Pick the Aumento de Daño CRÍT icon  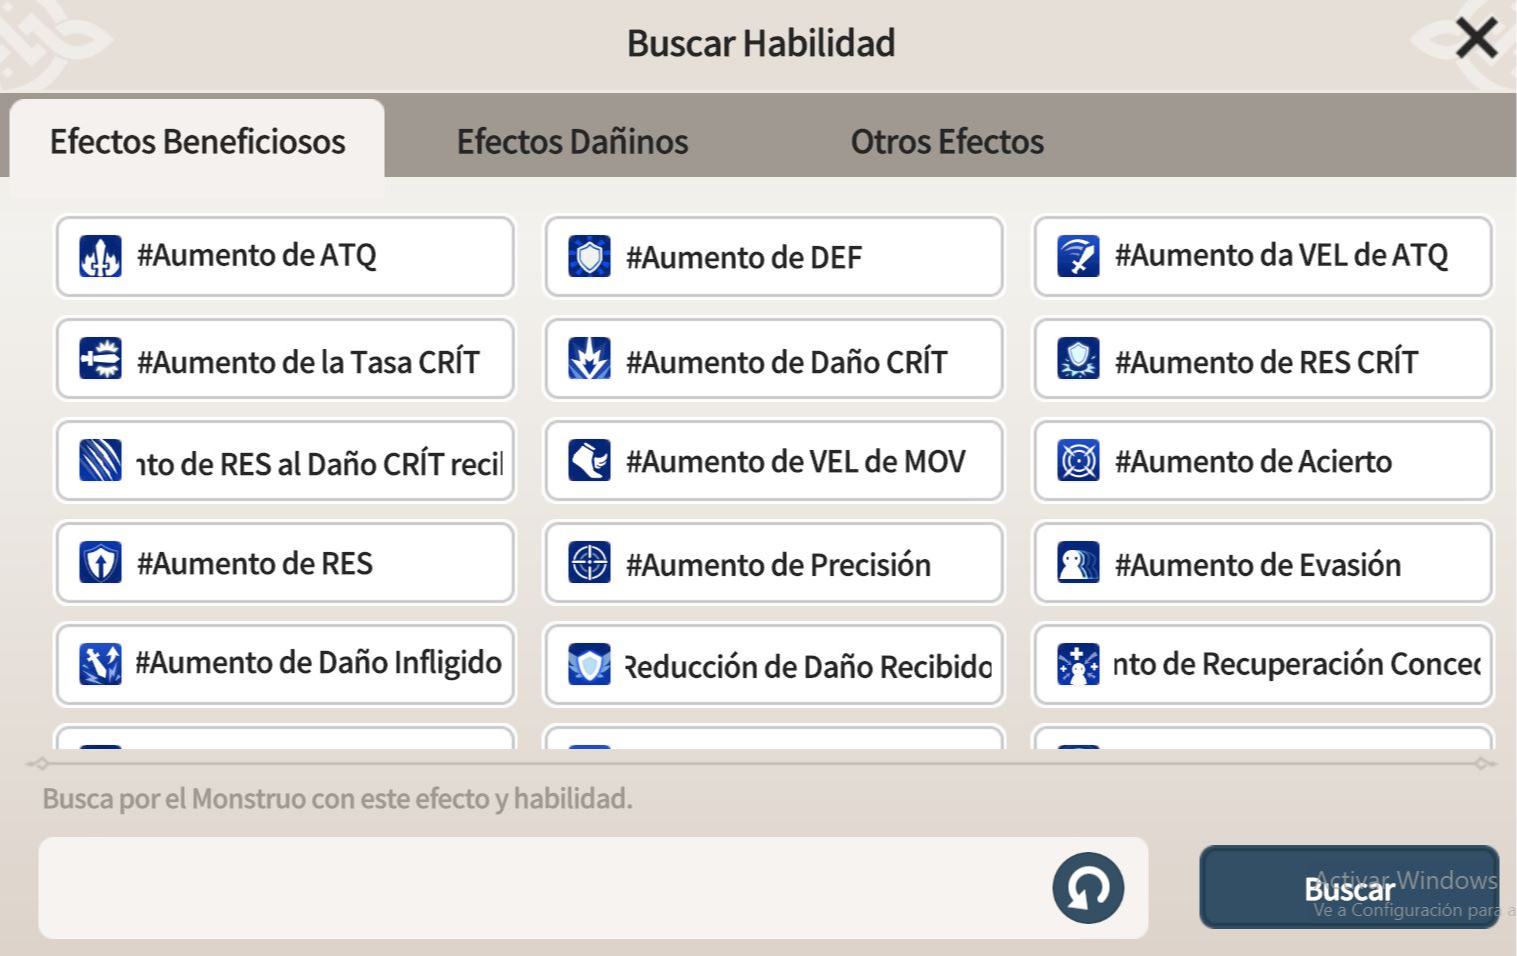pyautogui.click(x=589, y=358)
